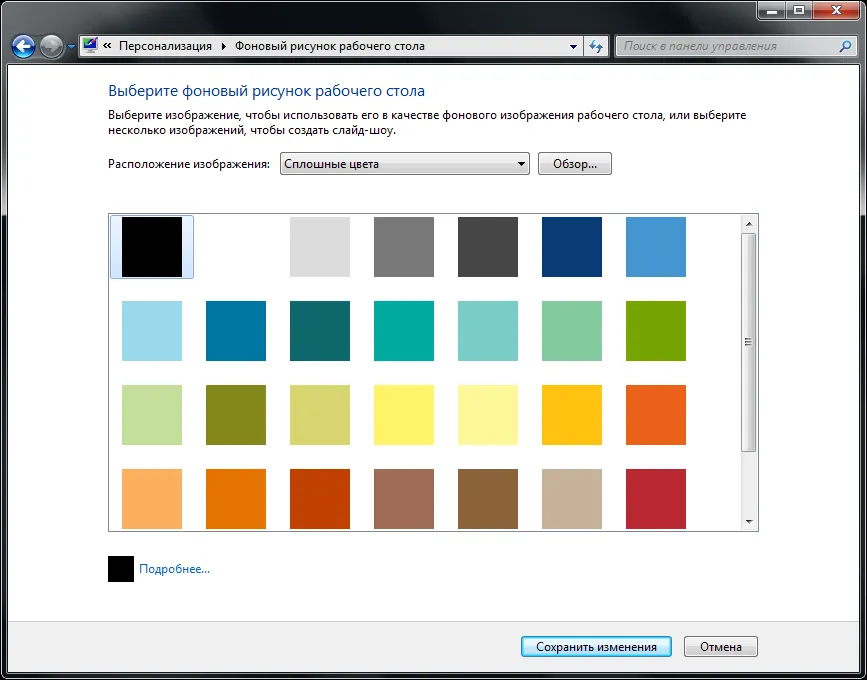Choose the khaki yellow swatch

tap(320, 415)
